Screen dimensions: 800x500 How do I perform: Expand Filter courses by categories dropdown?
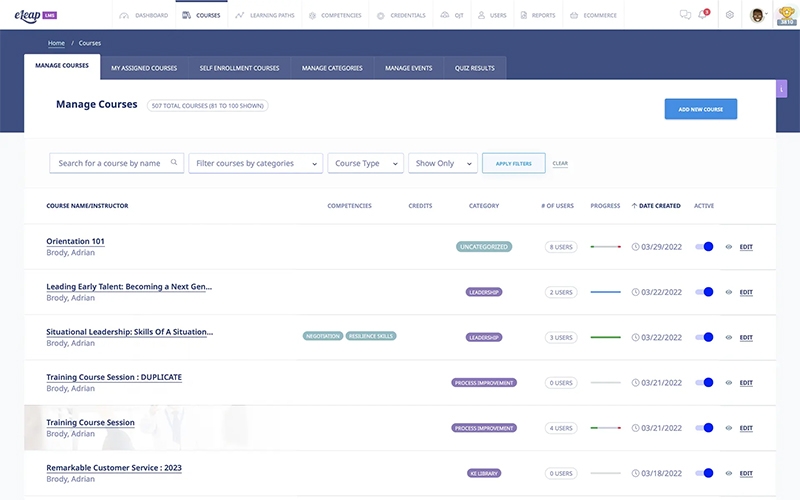pyautogui.click(x=256, y=163)
